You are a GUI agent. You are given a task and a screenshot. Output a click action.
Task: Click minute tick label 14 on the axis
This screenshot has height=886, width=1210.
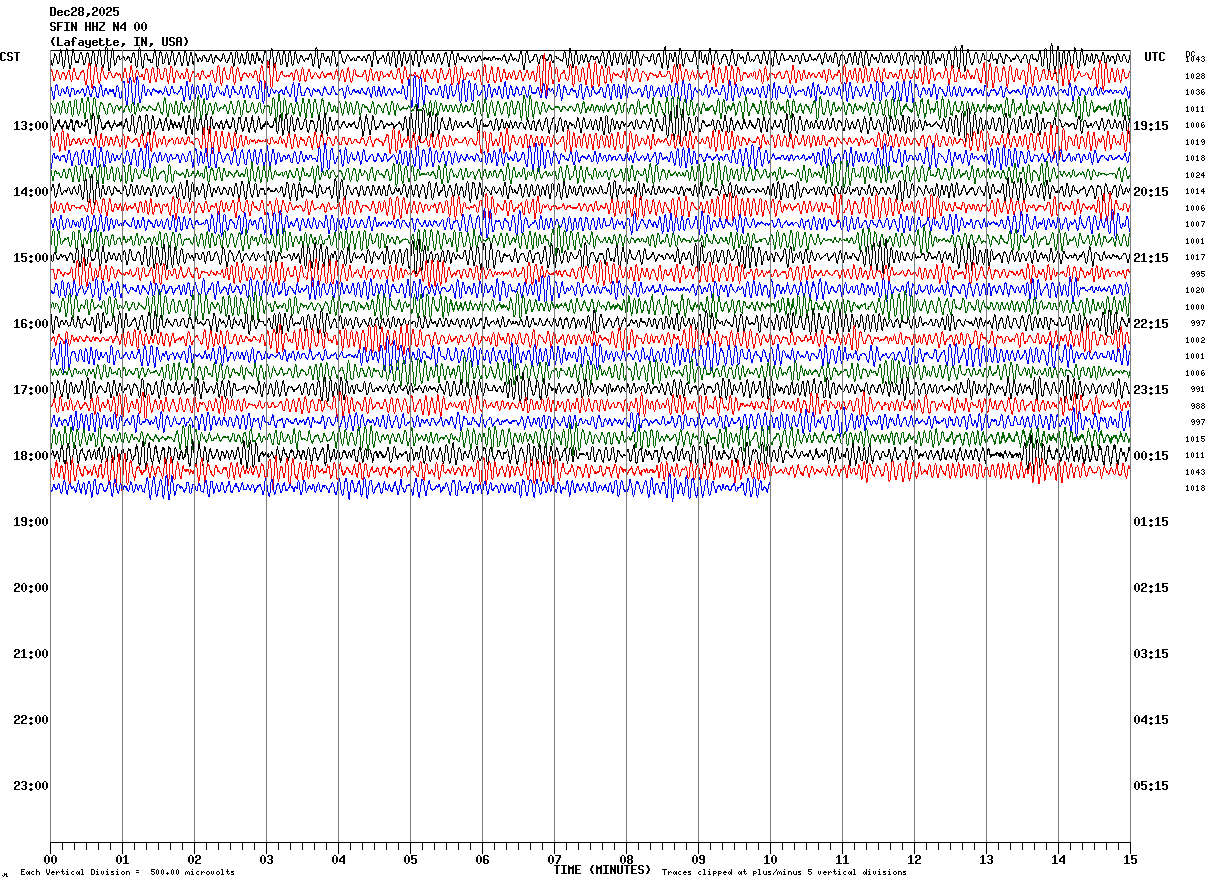tap(1058, 859)
